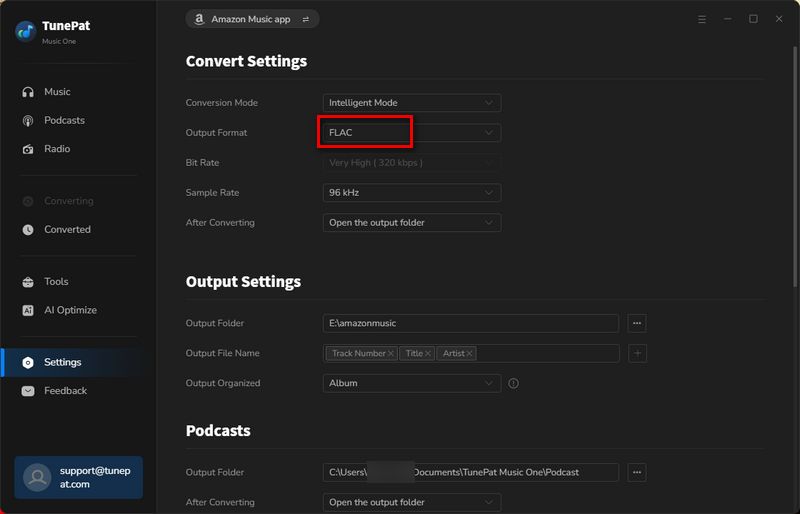Open the hamburger menu in title bar
Screen dimensions: 800x514
701,19
